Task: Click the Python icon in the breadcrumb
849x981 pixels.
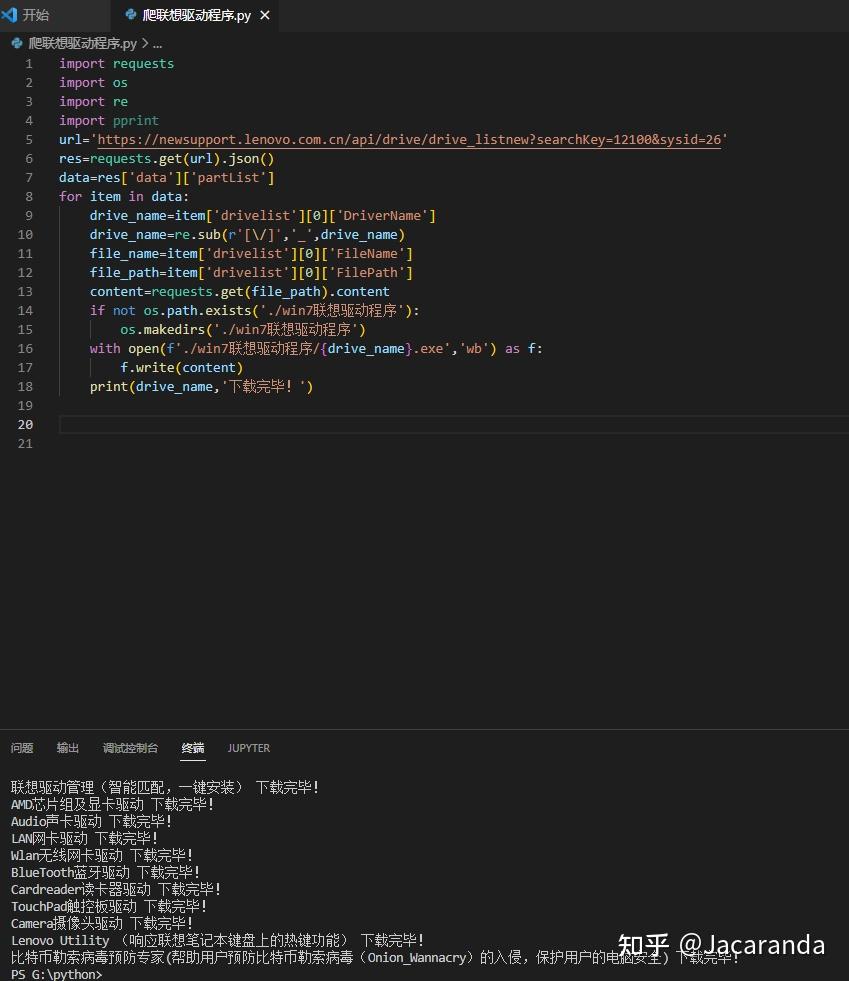Action: point(17,43)
